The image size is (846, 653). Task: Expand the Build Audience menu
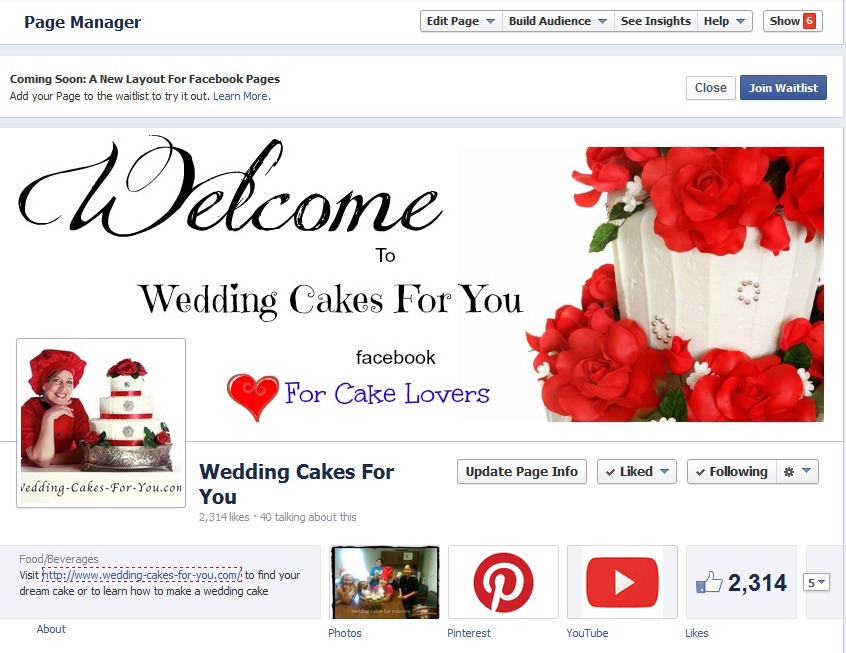tap(558, 21)
